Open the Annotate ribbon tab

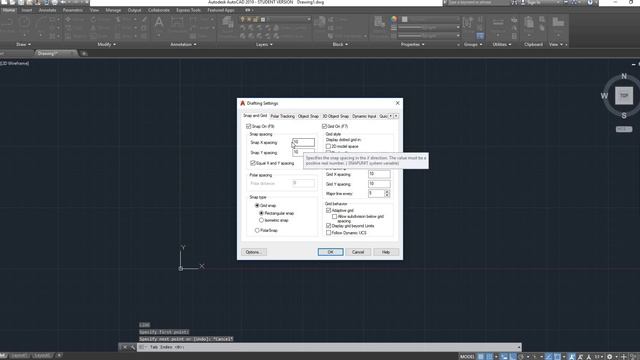click(47, 10)
